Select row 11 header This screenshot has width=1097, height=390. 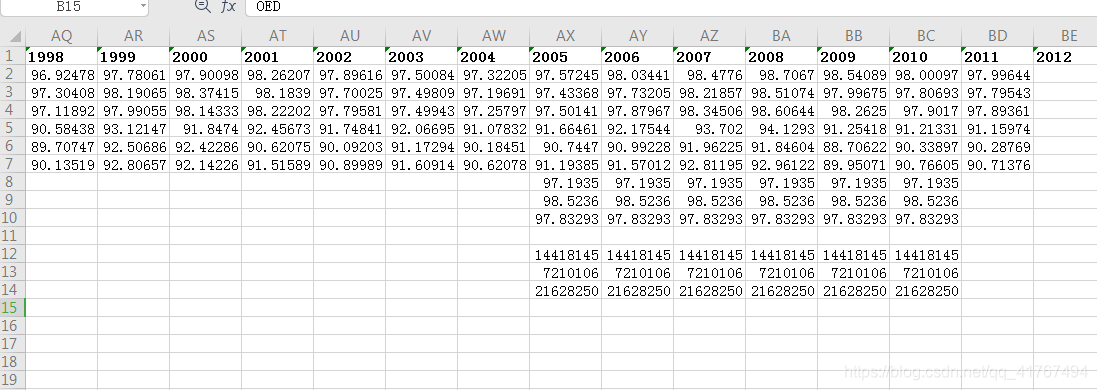[x=13, y=236]
